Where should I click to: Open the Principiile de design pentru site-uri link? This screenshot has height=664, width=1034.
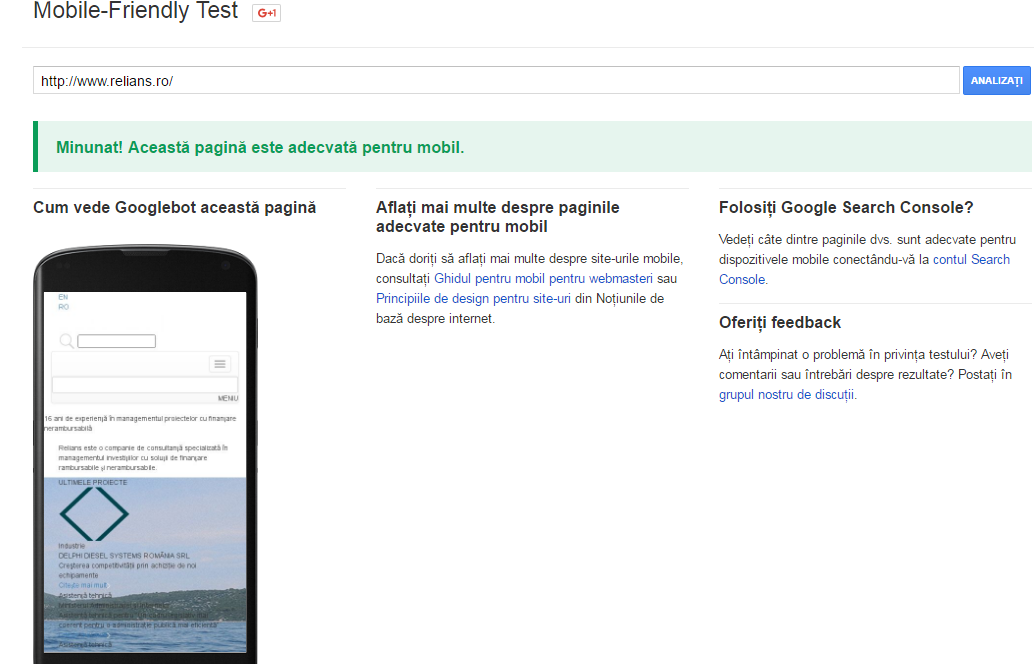pyautogui.click(x=473, y=298)
